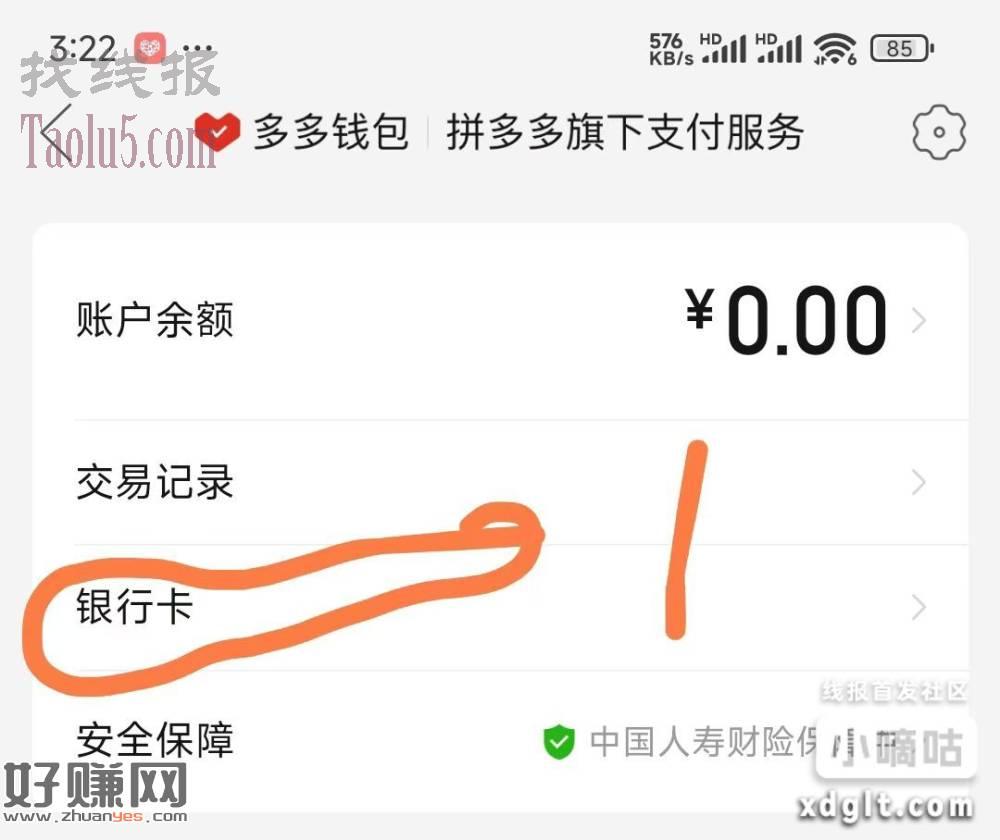Open the 银行卡 row
Viewport: 1000px width, 840px height.
pos(501,607)
